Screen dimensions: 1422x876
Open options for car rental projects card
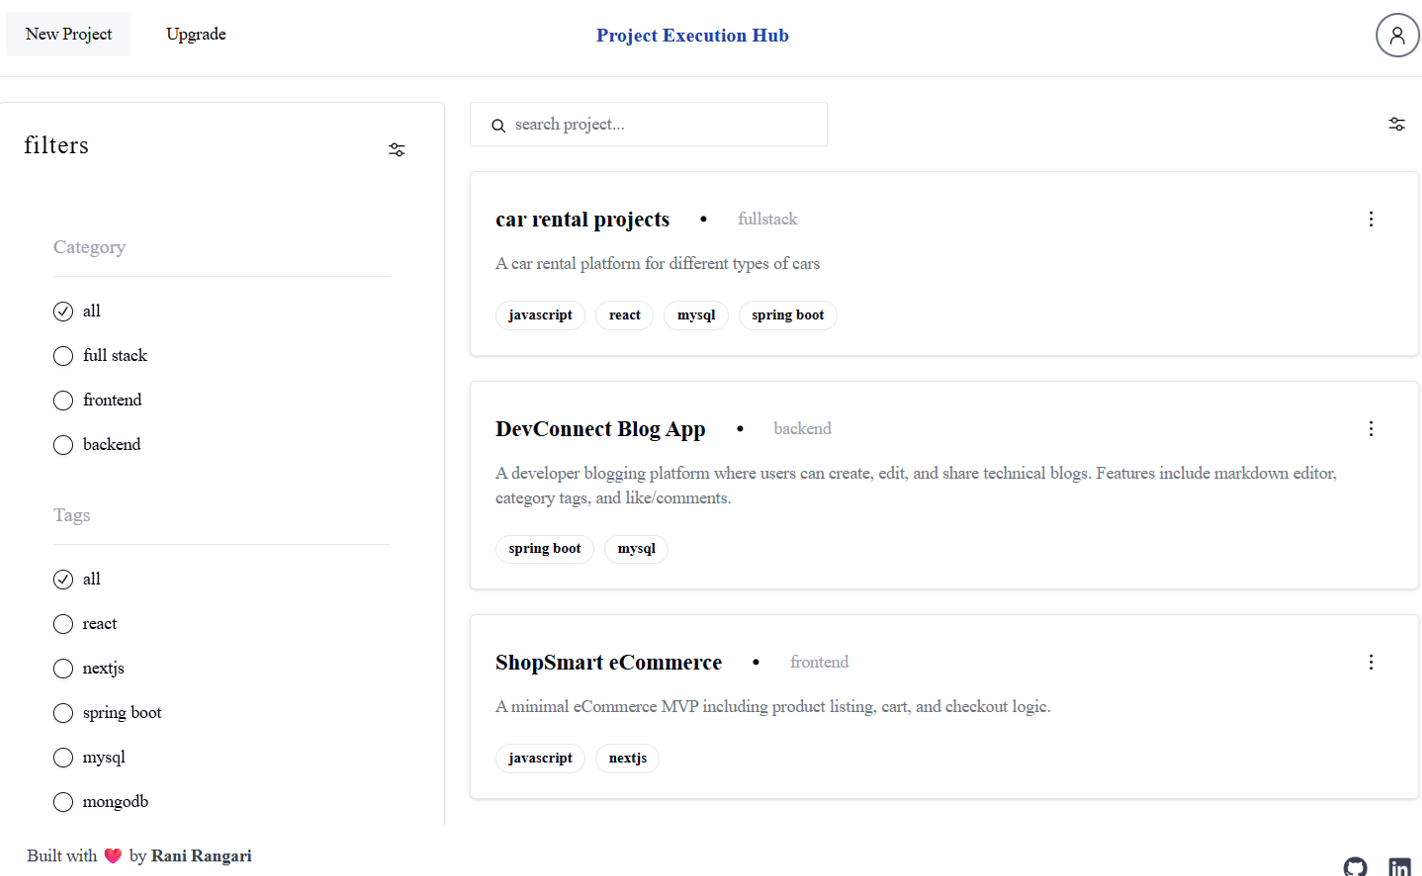[x=1371, y=218]
